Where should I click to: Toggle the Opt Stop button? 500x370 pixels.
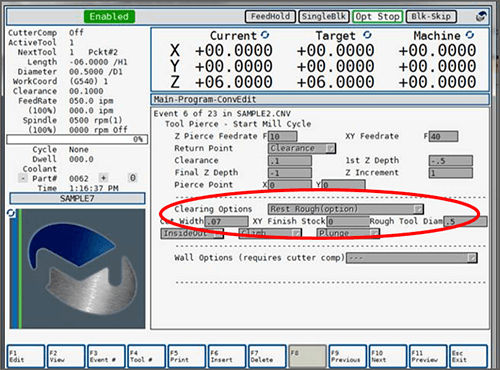[378, 16]
